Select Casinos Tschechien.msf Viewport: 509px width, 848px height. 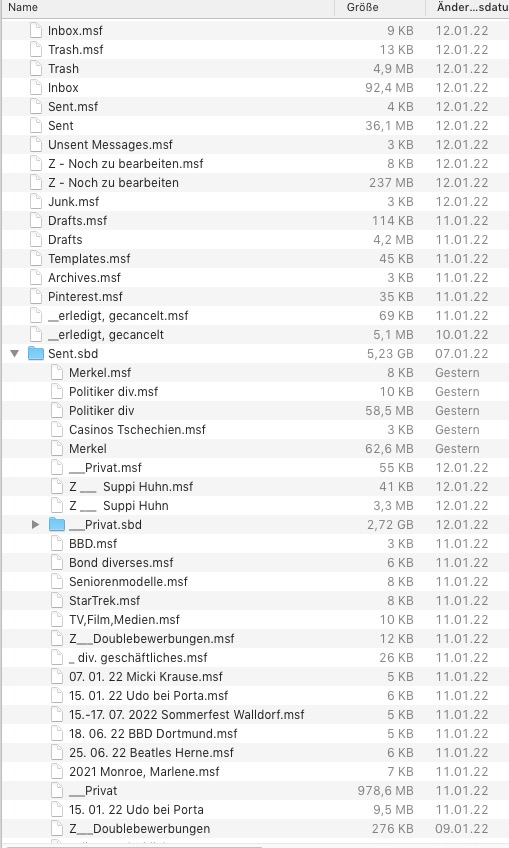137,430
